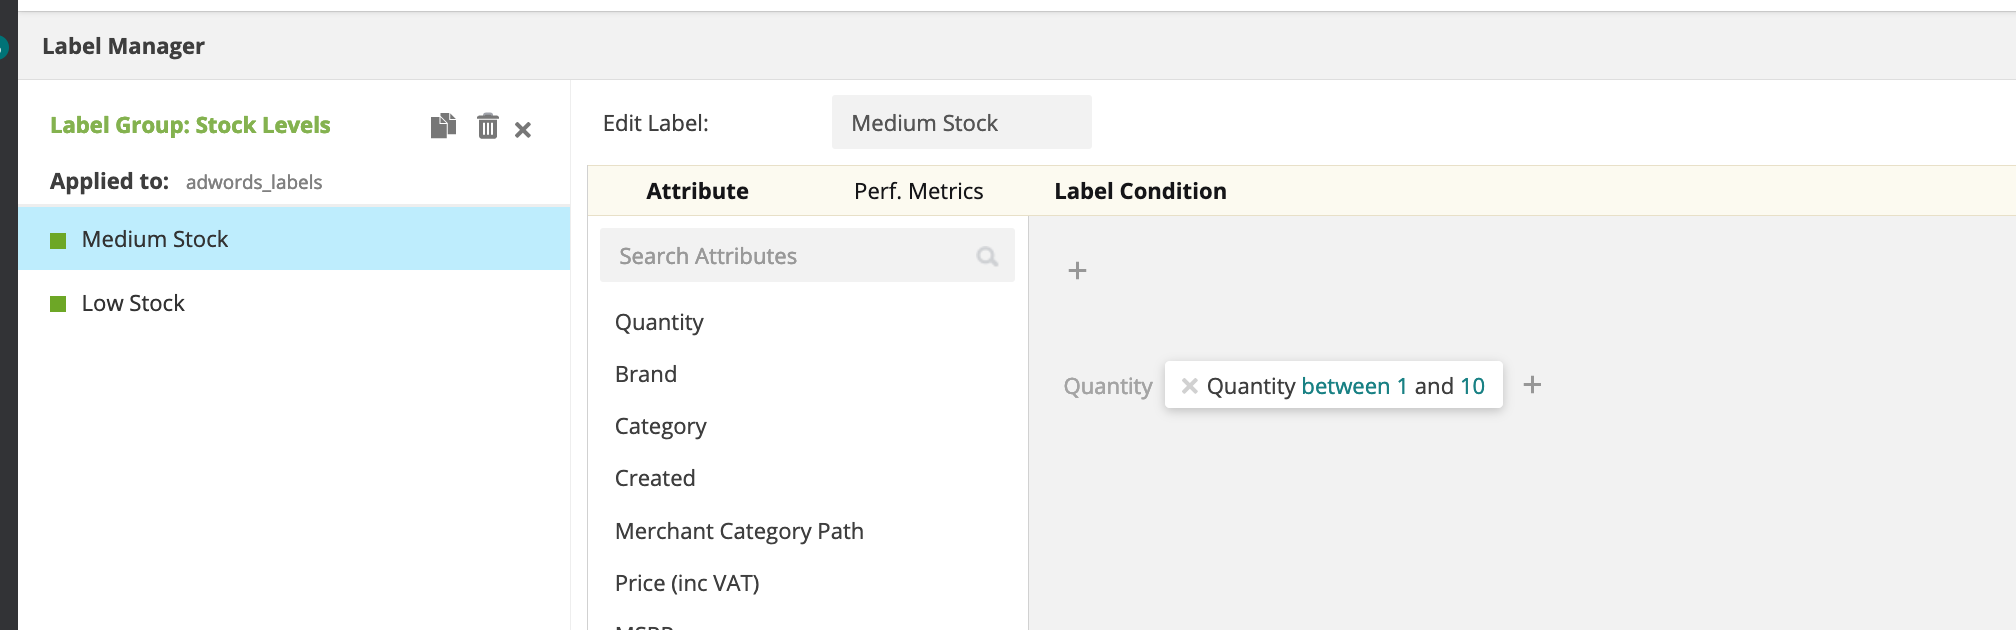Screen dimensions: 2016x630
Task: Click the Label Manager header title
Action: coord(123,46)
